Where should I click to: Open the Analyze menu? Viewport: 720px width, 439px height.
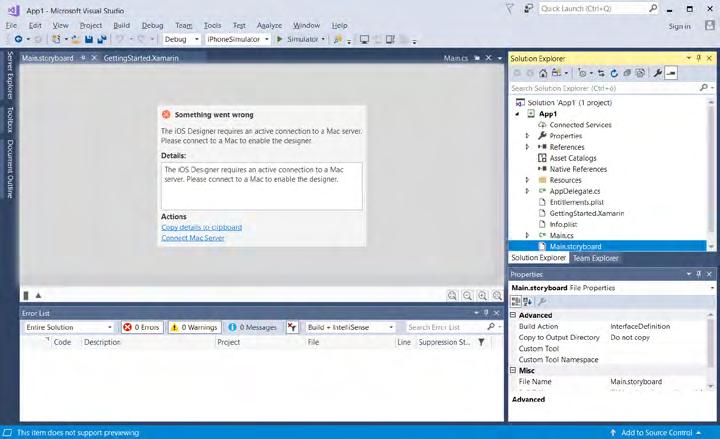269,26
